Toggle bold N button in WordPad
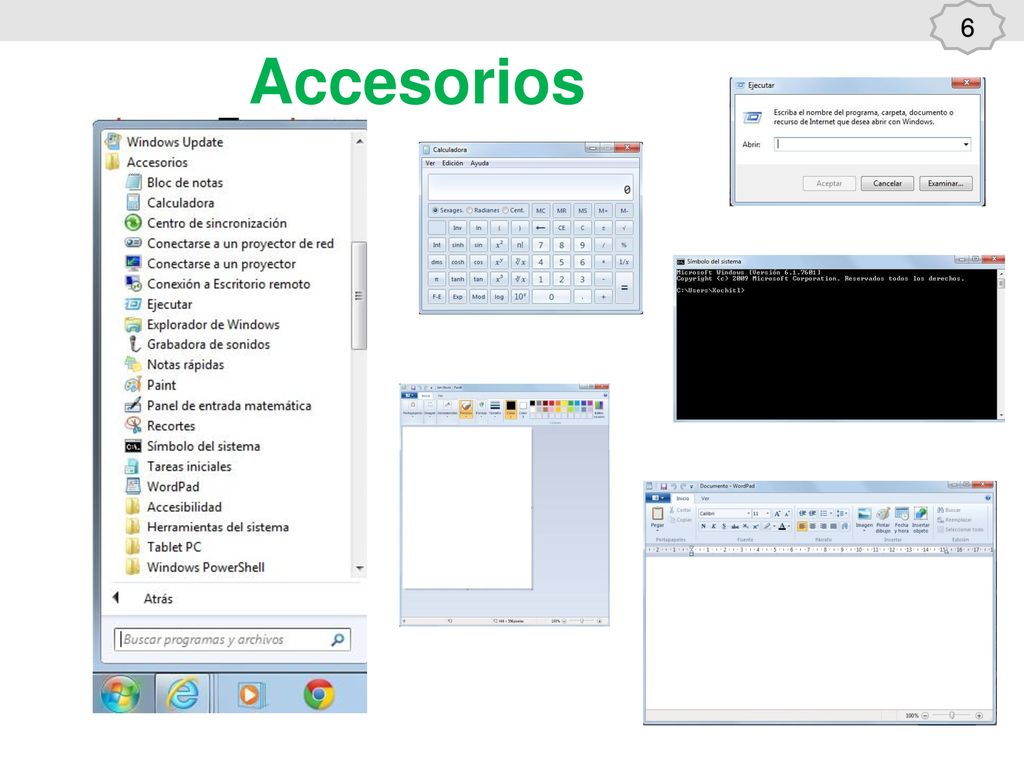The image size is (1024, 768). (703, 526)
